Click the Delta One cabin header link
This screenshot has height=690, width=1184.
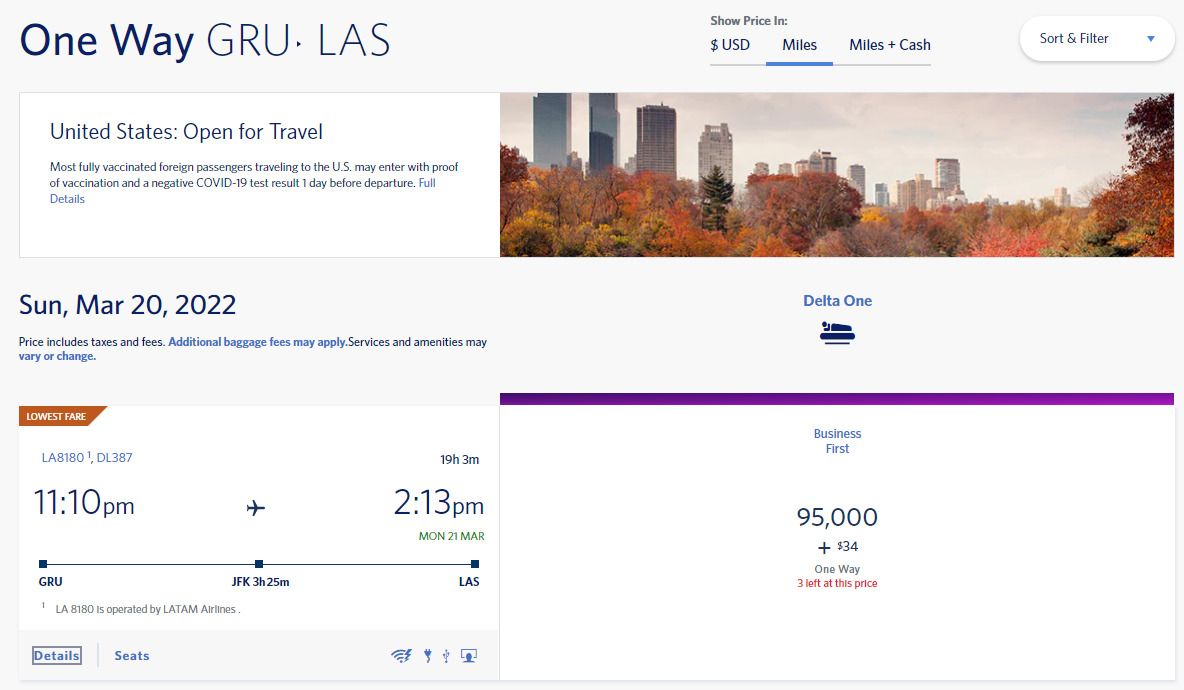[x=837, y=300]
